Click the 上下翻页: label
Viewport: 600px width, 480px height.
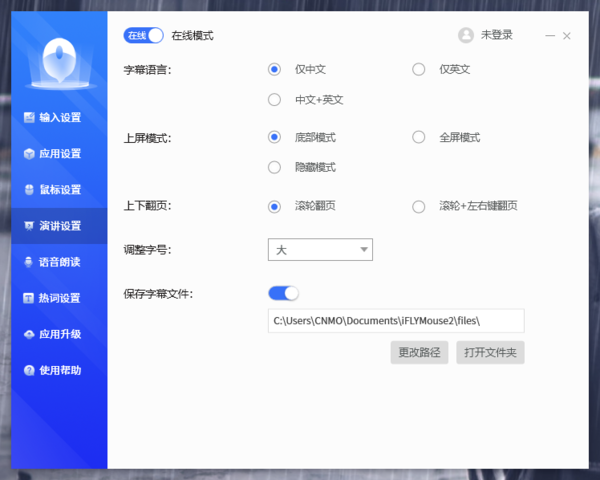[x=147, y=206]
